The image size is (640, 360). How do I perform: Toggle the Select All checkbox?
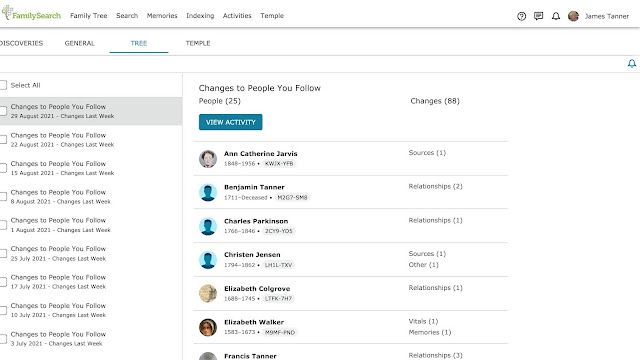coord(3,85)
